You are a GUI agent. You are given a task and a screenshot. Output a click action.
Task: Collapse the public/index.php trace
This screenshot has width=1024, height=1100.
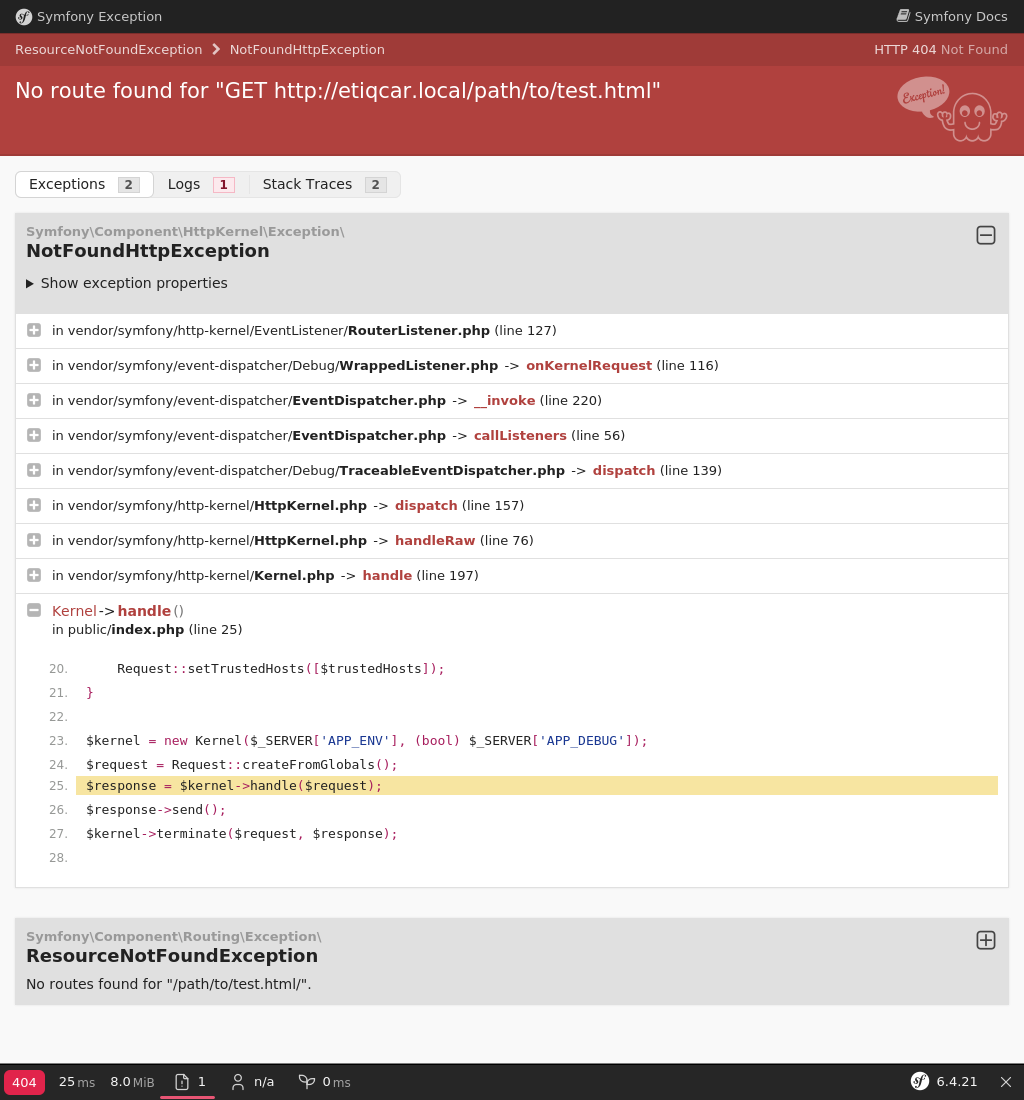click(x=34, y=611)
